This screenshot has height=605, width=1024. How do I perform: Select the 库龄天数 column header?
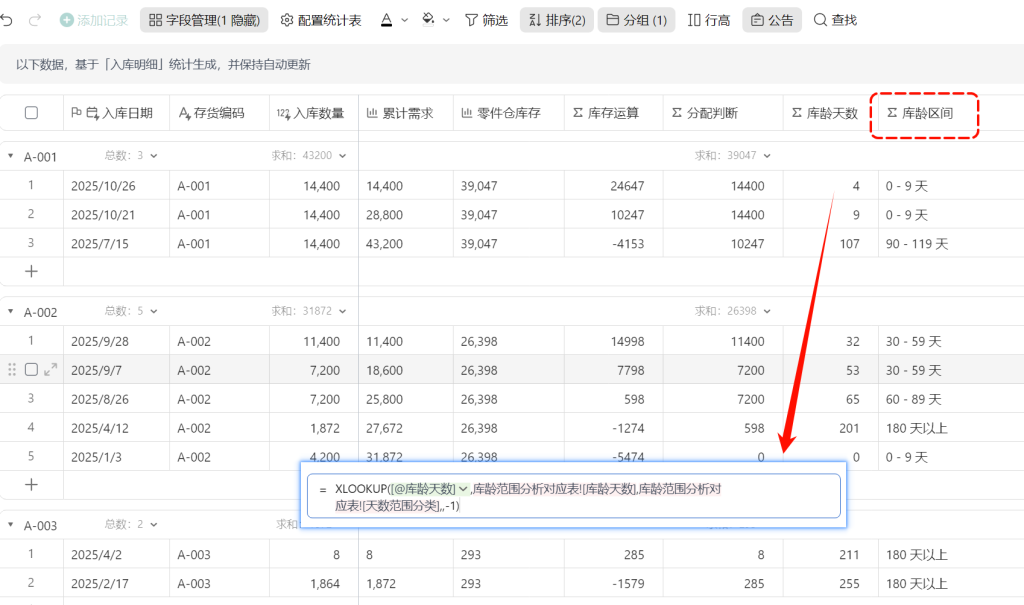pos(831,113)
